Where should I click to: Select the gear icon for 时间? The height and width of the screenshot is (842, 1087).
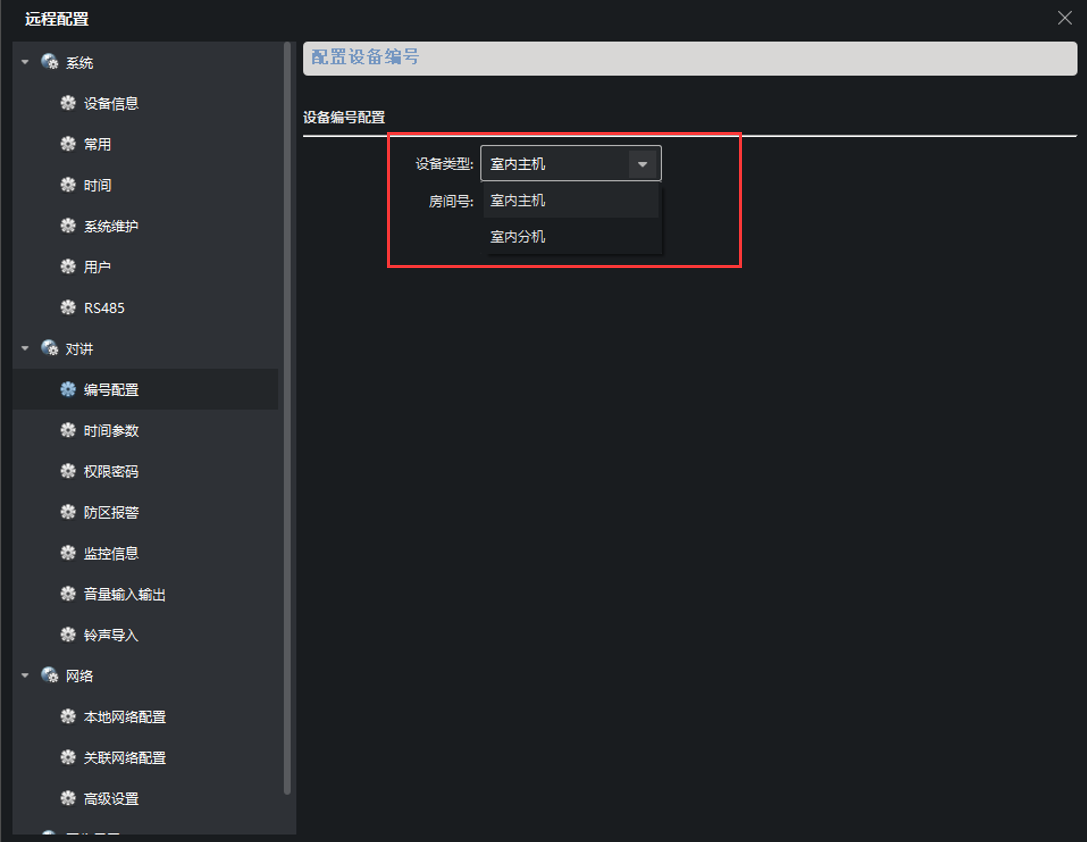coord(68,185)
